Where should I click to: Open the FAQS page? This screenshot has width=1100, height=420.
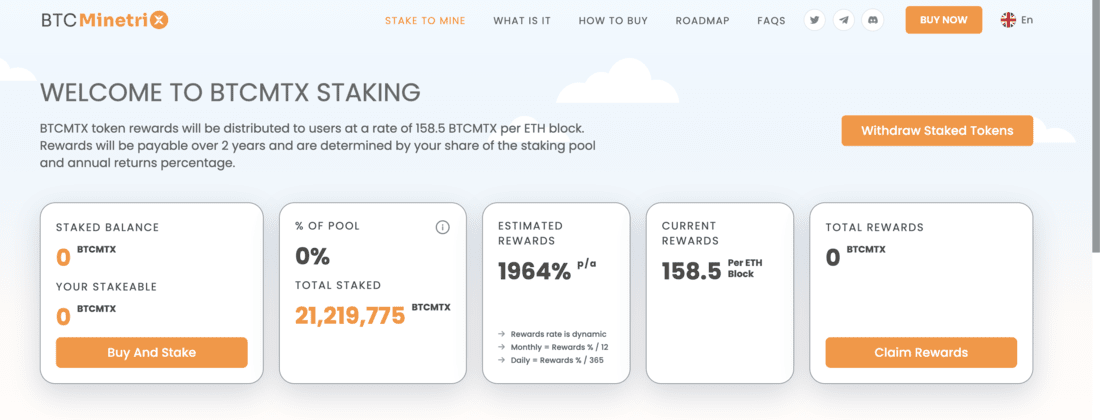tap(771, 20)
